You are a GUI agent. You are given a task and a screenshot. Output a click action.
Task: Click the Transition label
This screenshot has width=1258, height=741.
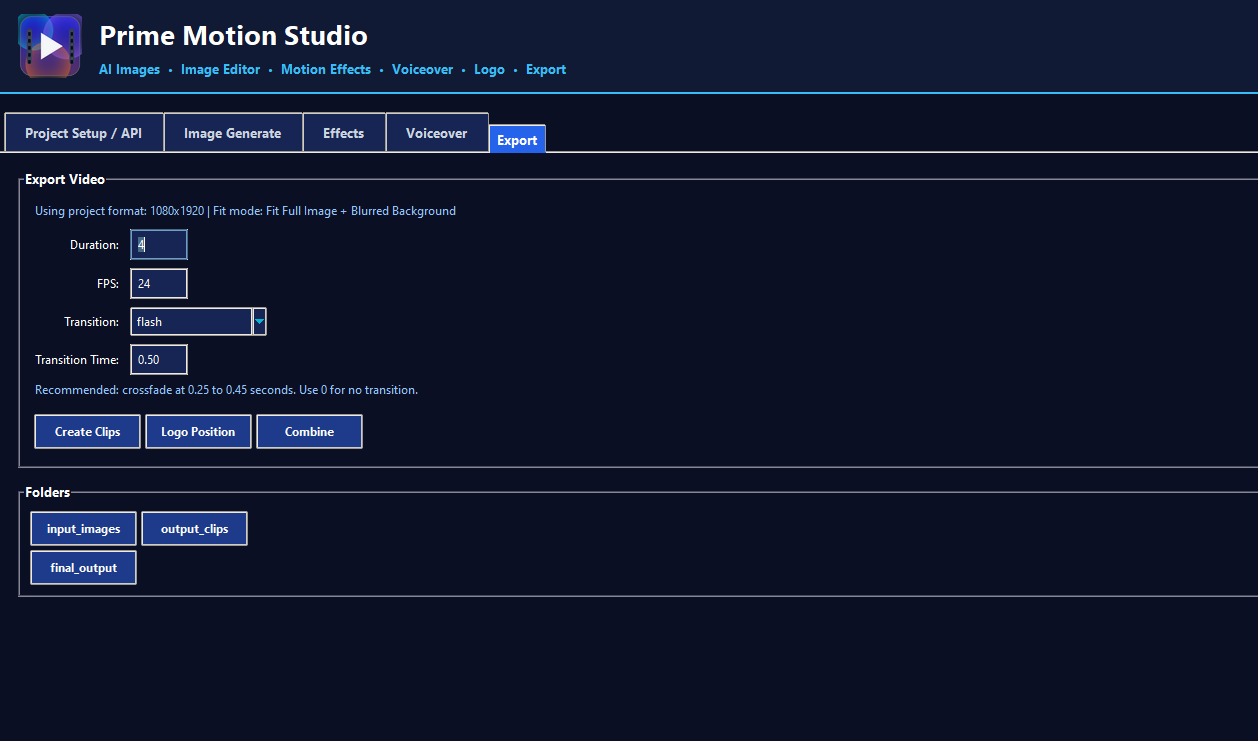[91, 322]
